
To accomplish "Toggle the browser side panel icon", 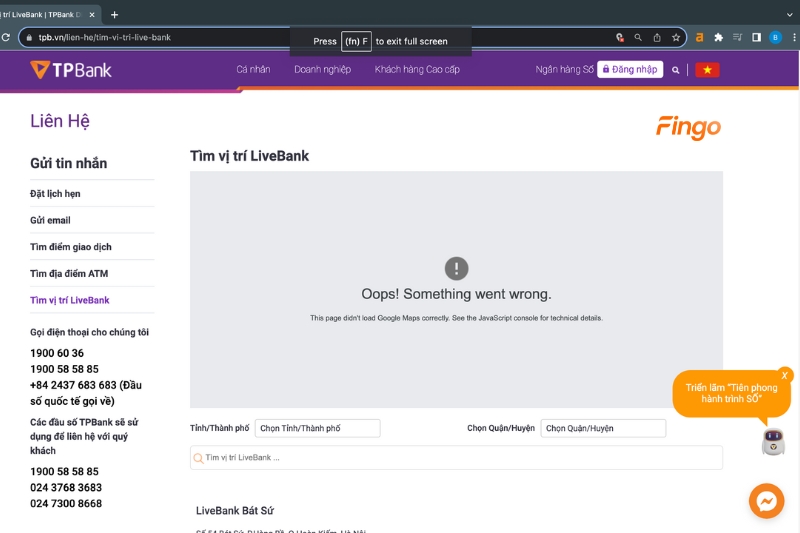I will pos(757,37).
